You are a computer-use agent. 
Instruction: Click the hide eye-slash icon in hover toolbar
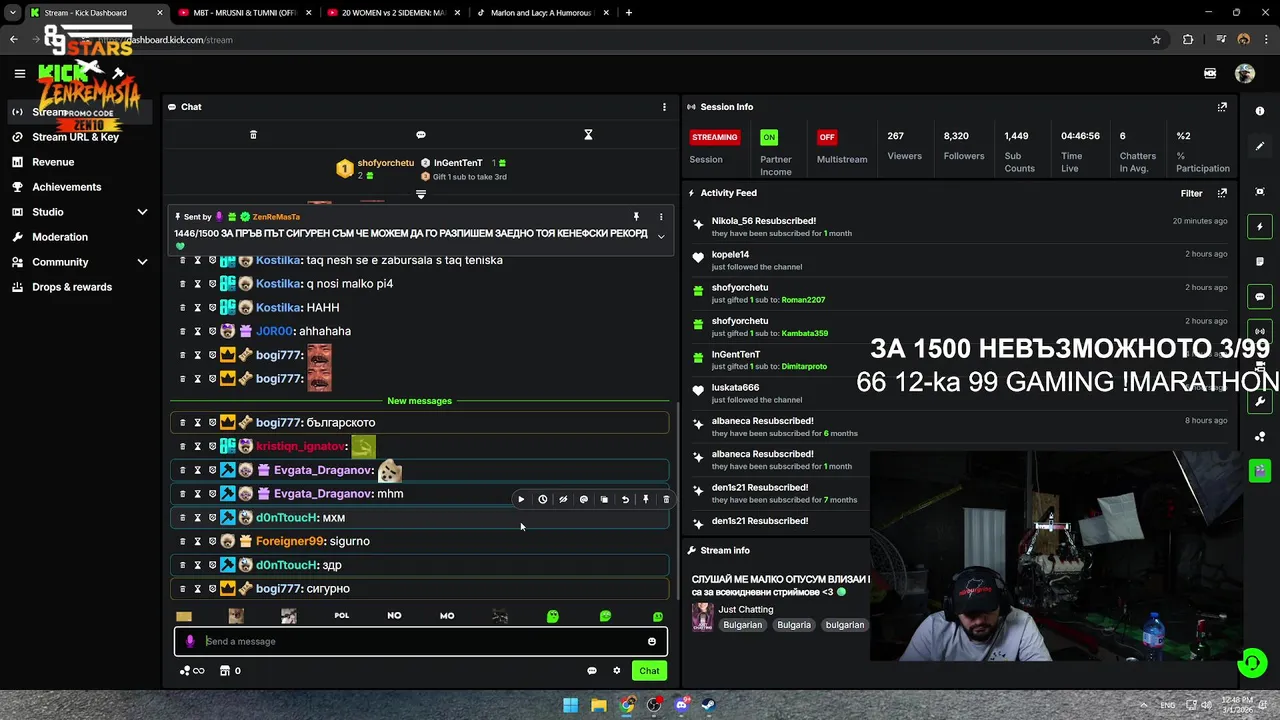[563, 499]
